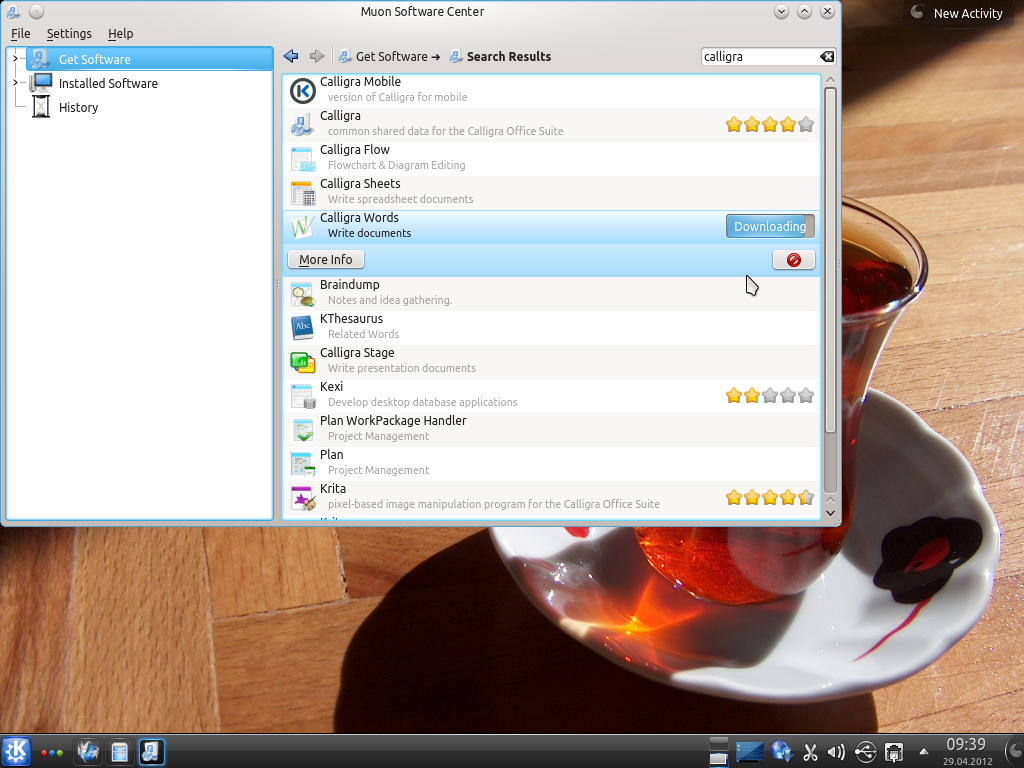Click the More Info button

pyautogui.click(x=326, y=260)
